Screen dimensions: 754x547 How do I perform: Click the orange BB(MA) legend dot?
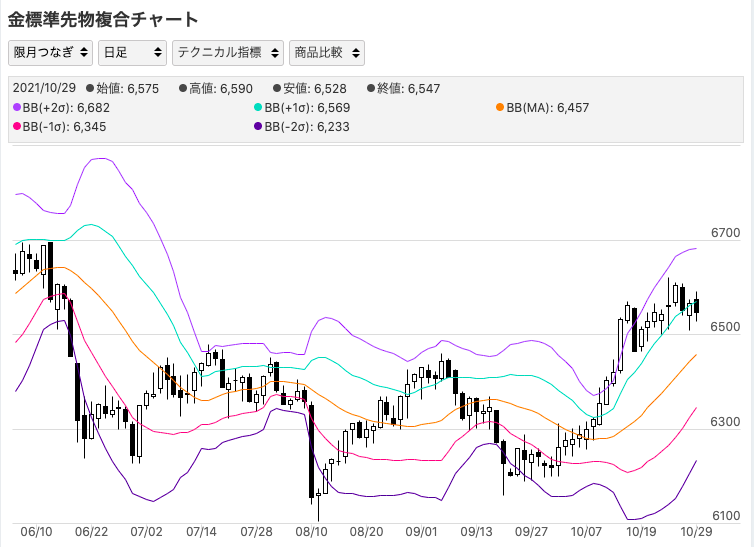click(x=500, y=108)
